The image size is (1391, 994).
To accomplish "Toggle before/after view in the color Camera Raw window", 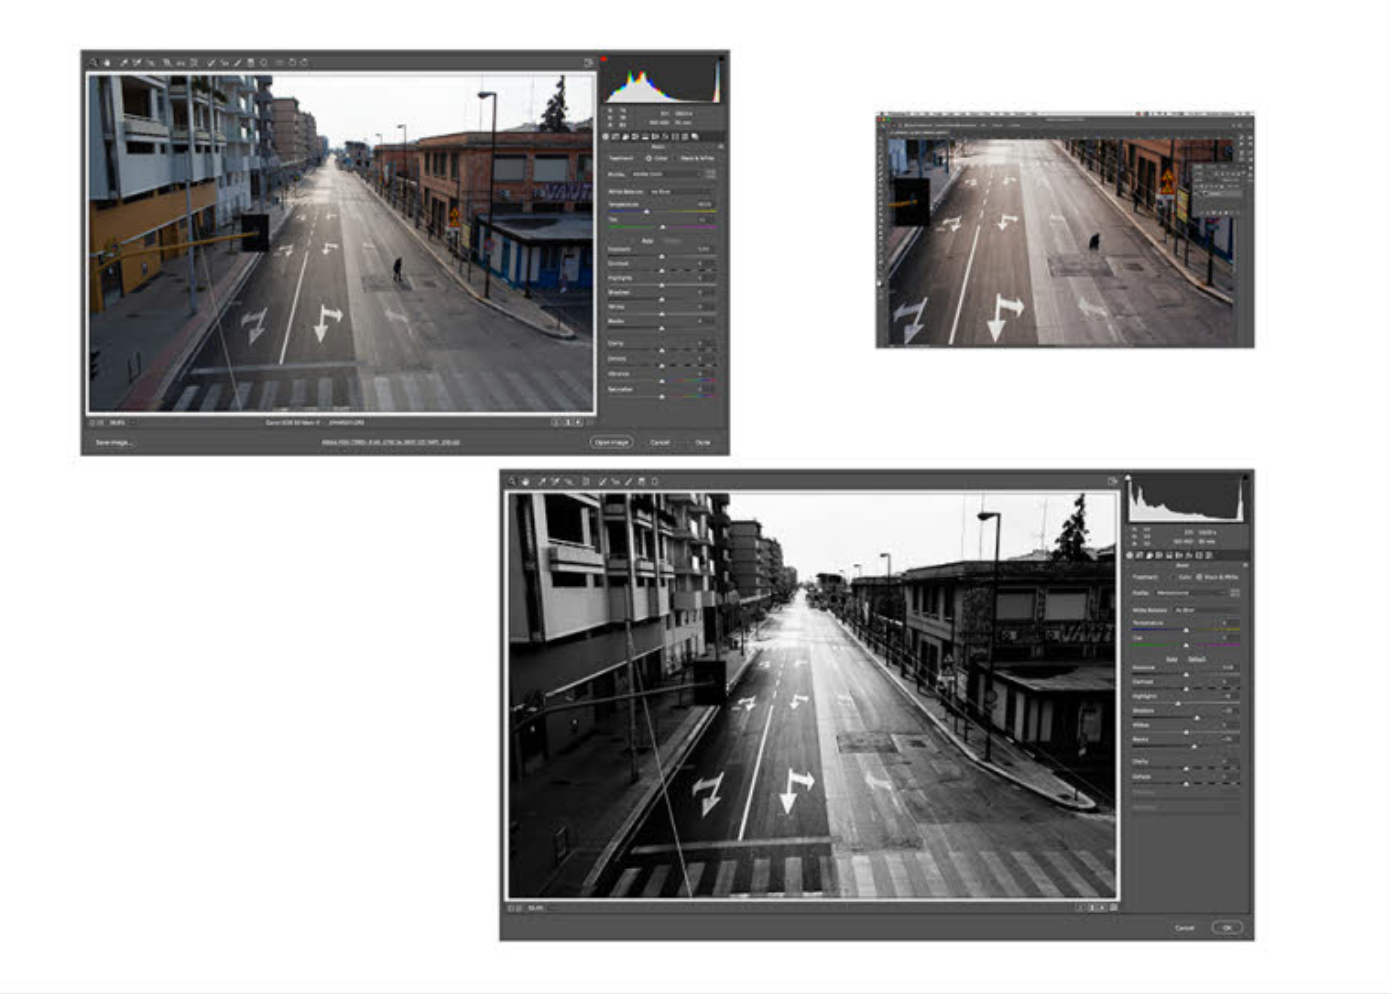I will click(557, 422).
